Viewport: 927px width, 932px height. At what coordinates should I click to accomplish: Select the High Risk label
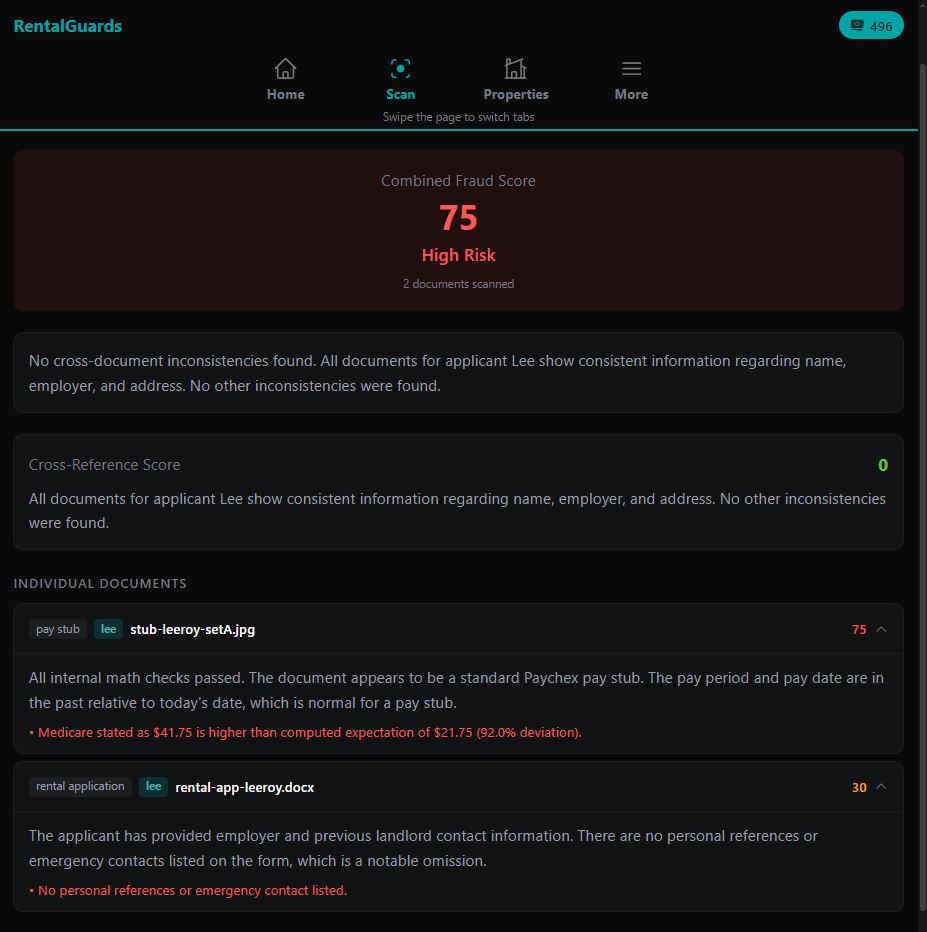point(458,255)
